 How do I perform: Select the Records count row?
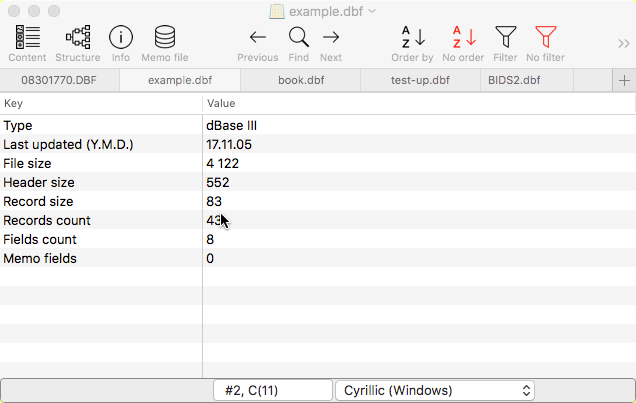pos(100,220)
